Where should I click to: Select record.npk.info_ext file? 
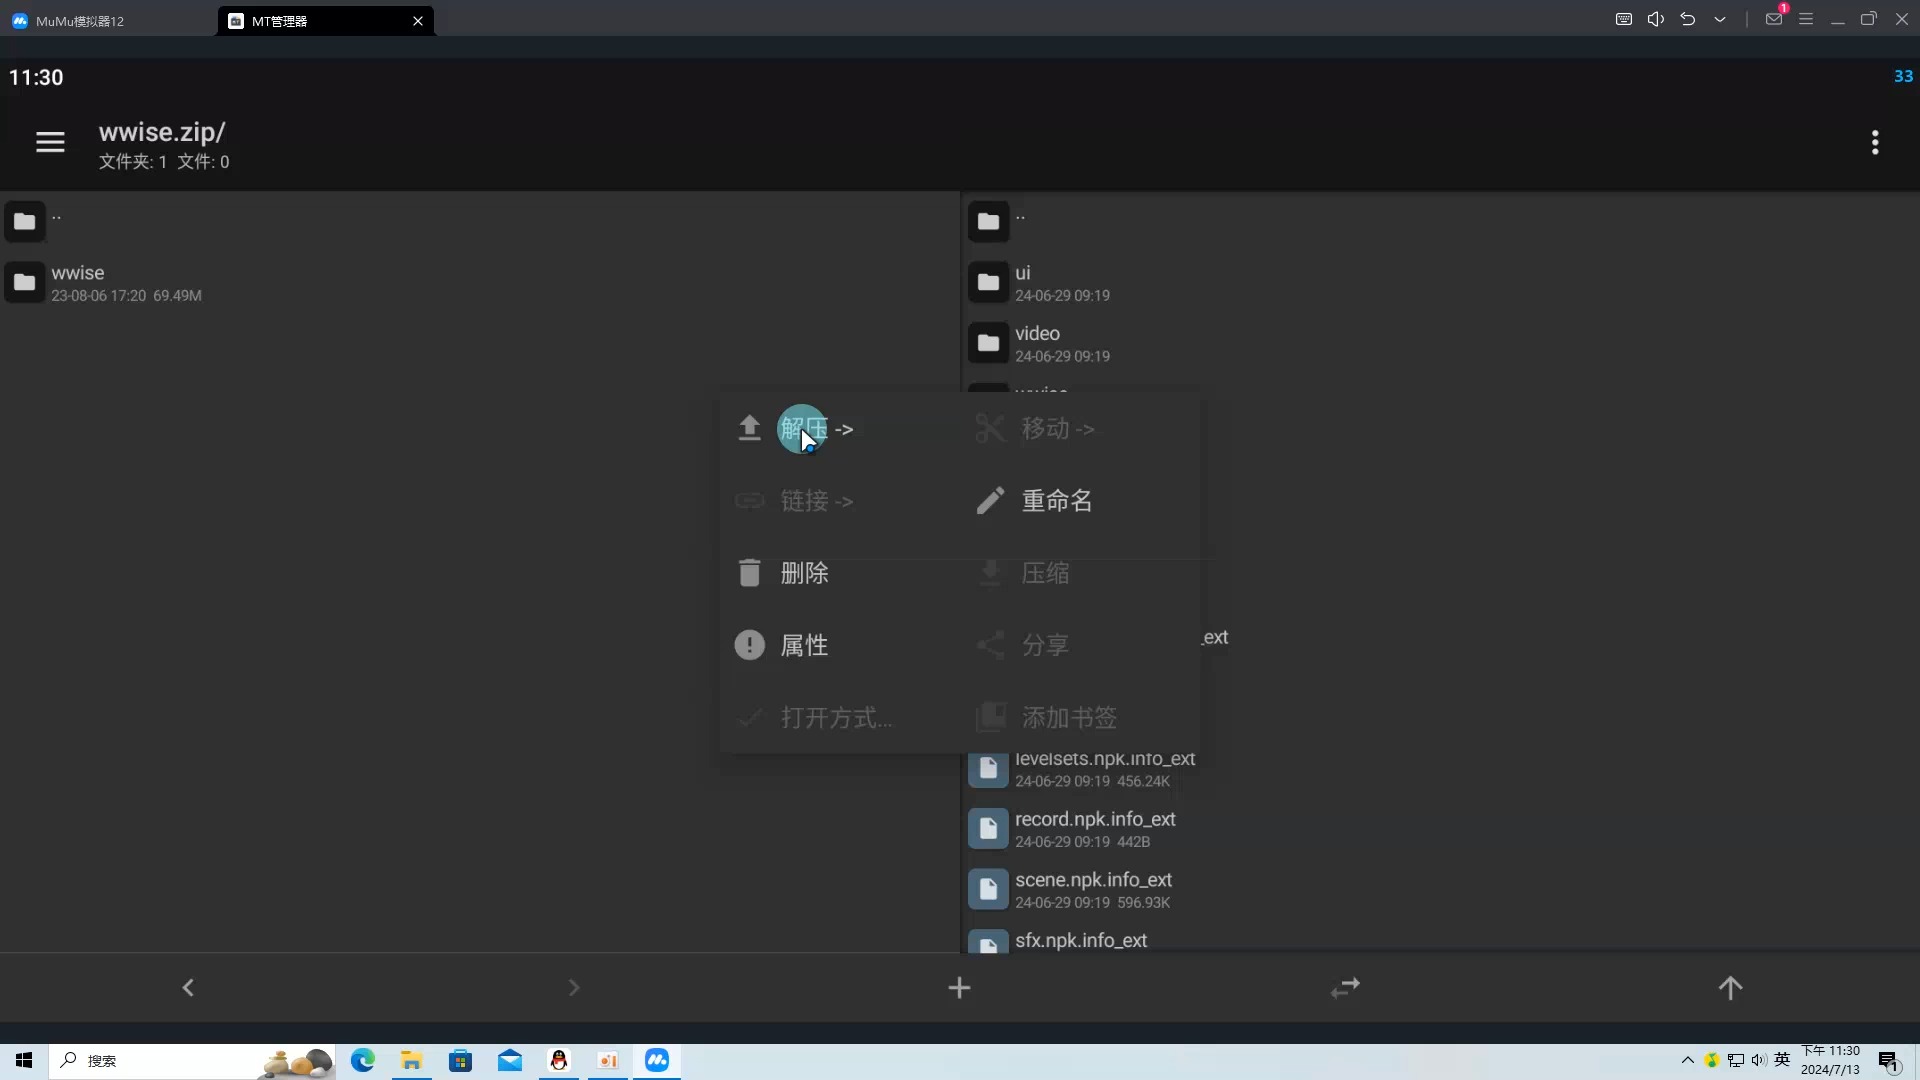[x=1441, y=829]
